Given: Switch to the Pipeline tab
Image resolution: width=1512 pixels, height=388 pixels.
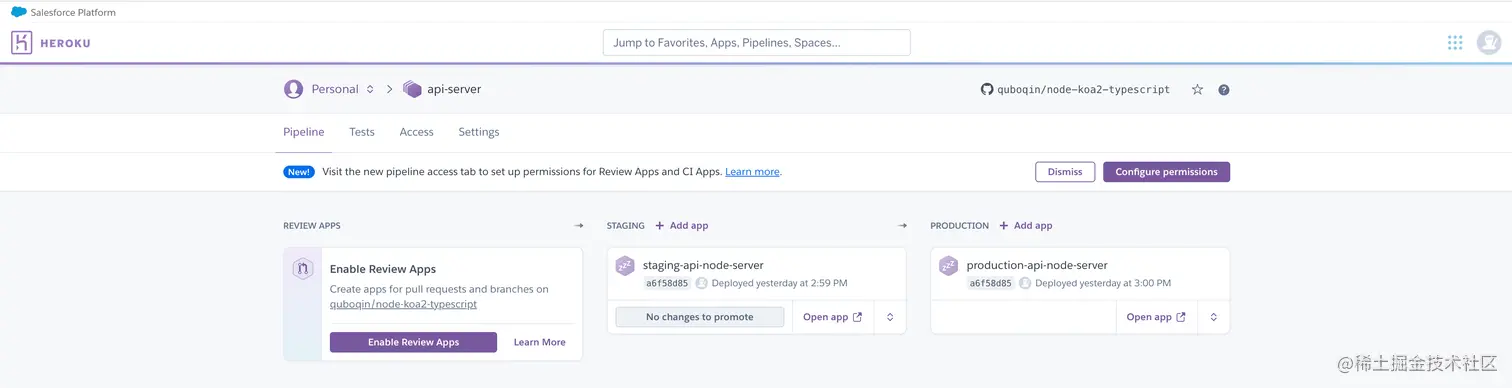Looking at the screenshot, I should click(304, 132).
